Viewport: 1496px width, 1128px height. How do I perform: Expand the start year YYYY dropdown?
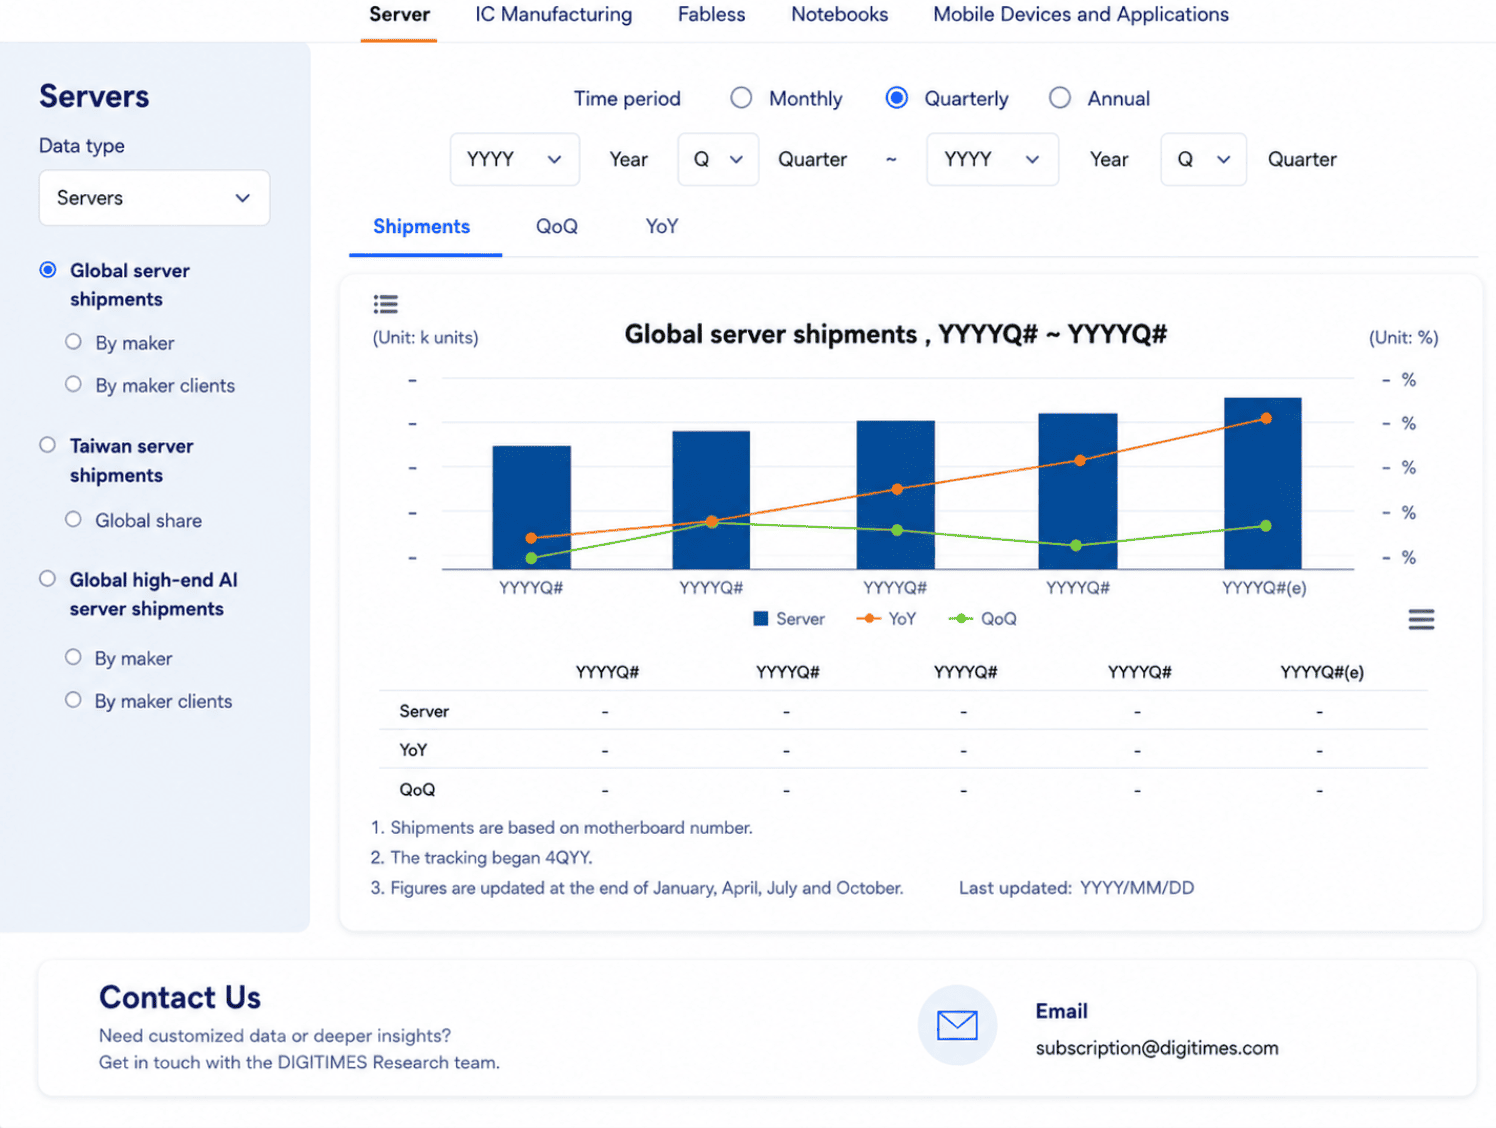click(515, 159)
